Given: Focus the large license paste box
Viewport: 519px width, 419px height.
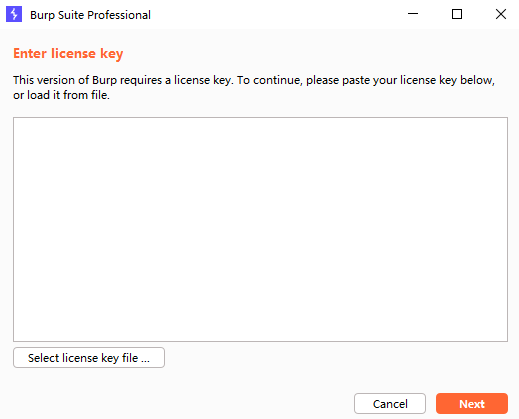Looking at the screenshot, I should click(260, 229).
